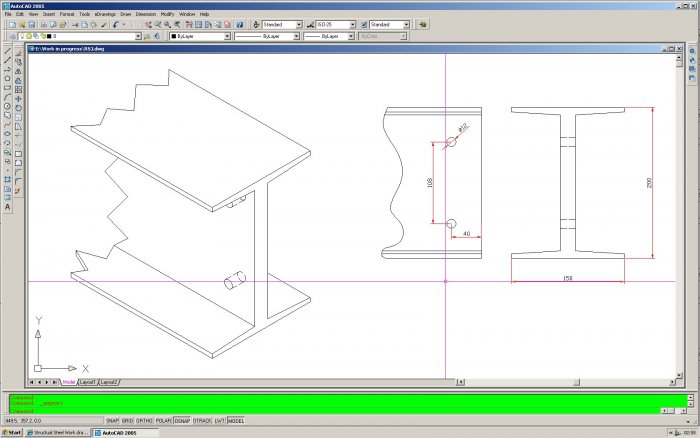700x438 pixels.
Task: Click the Scale modify tool
Action: point(18,117)
